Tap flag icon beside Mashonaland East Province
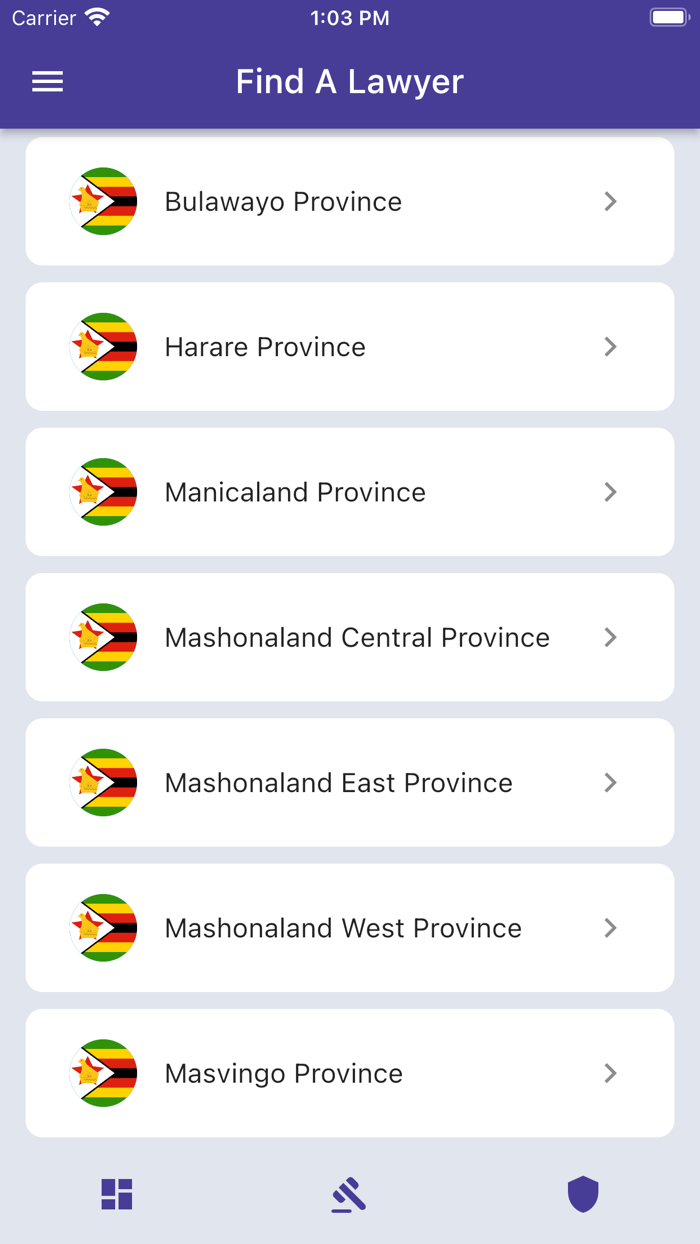The width and height of the screenshot is (700, 1244). (104, 782)
